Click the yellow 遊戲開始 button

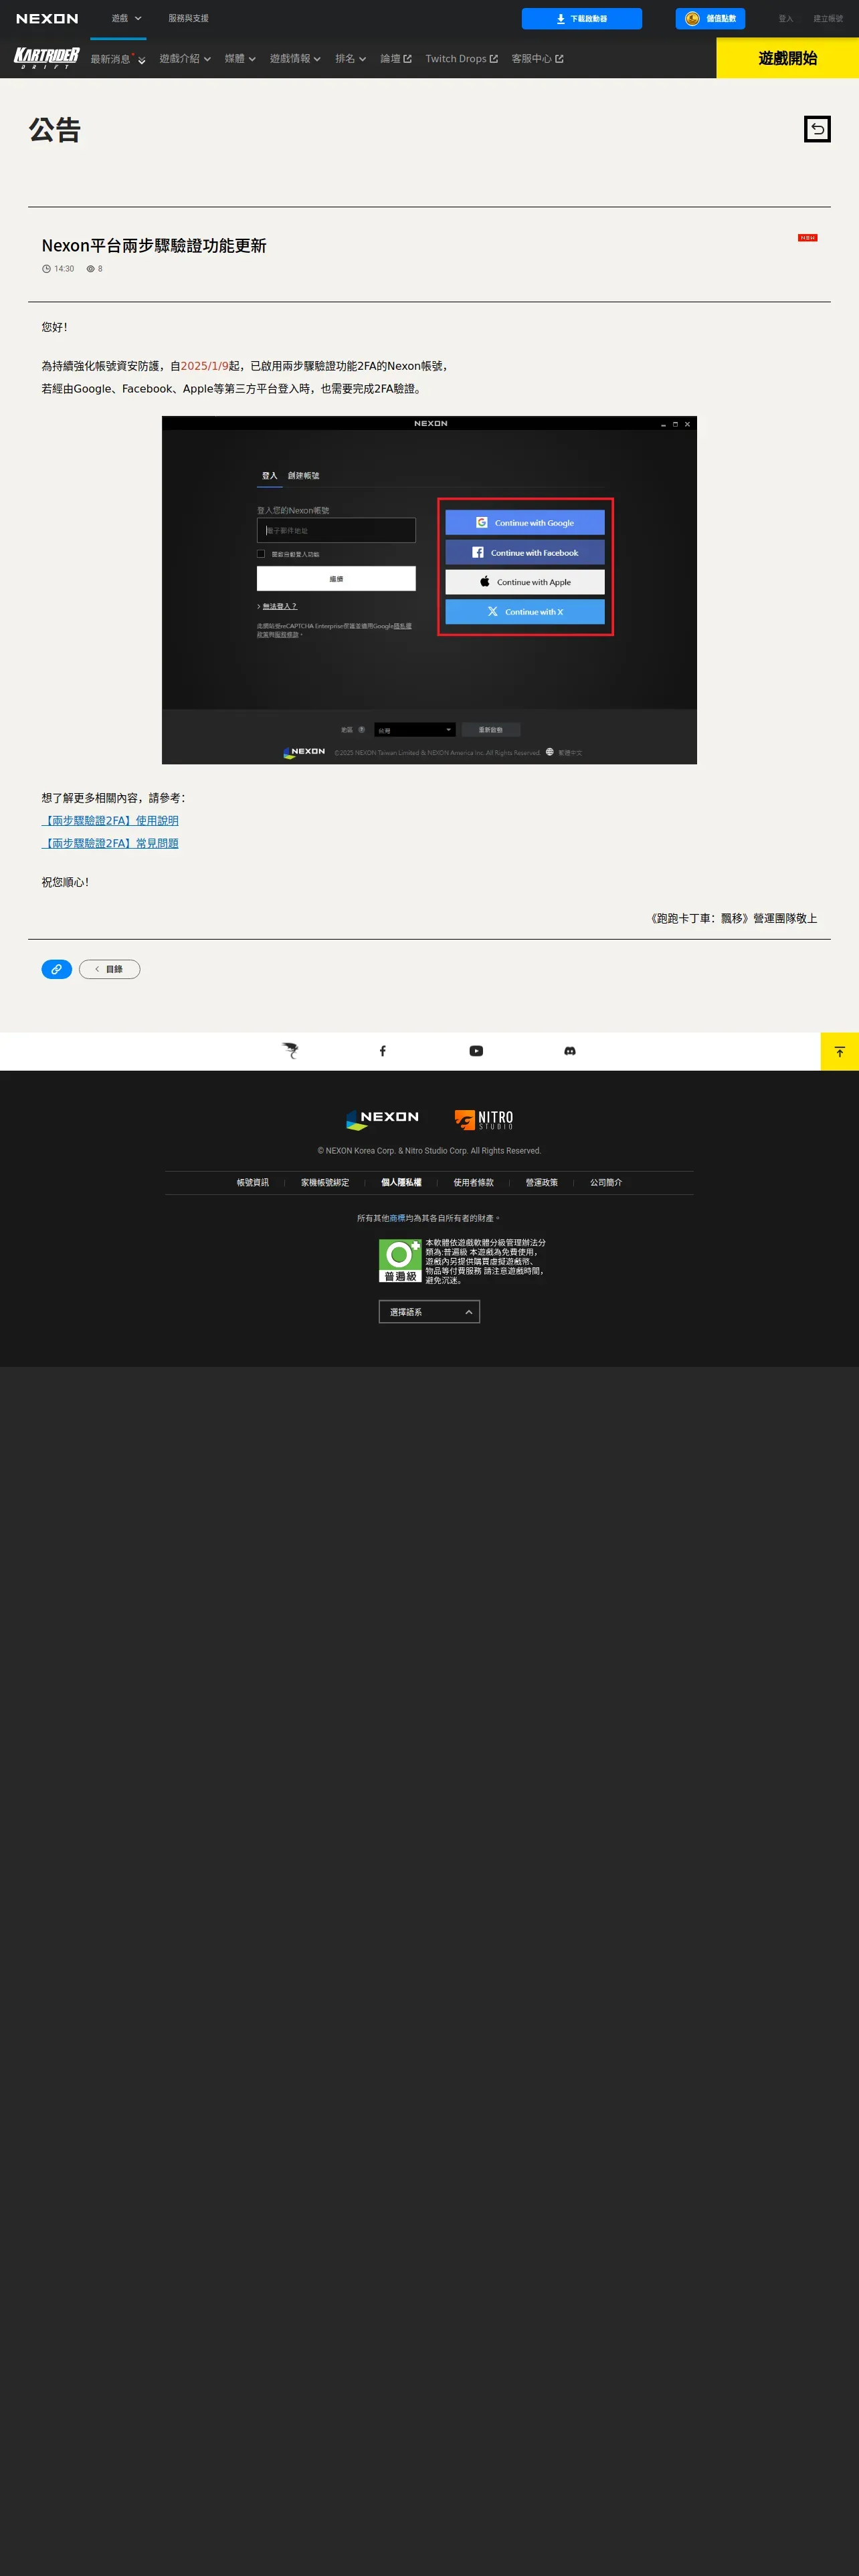[x=788, y=58]
